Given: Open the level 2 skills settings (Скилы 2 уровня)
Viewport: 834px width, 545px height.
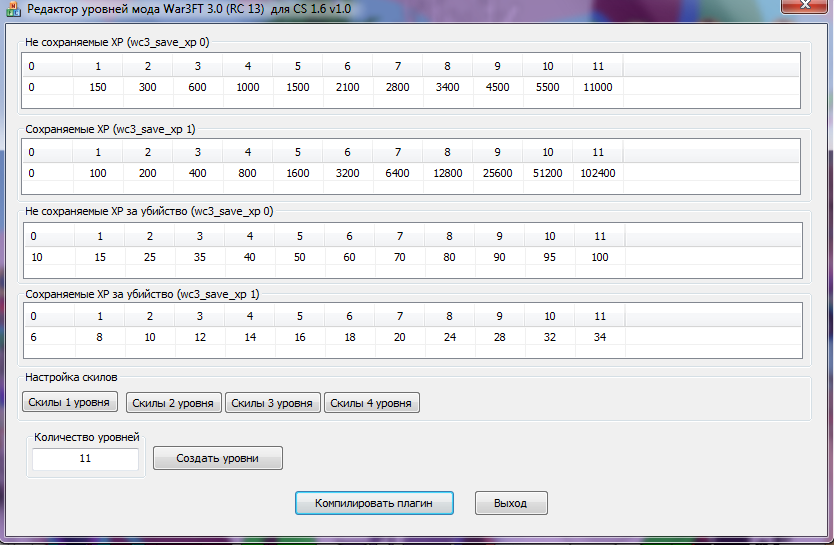Looking at the screenshot, I should (x=173, y=403).
